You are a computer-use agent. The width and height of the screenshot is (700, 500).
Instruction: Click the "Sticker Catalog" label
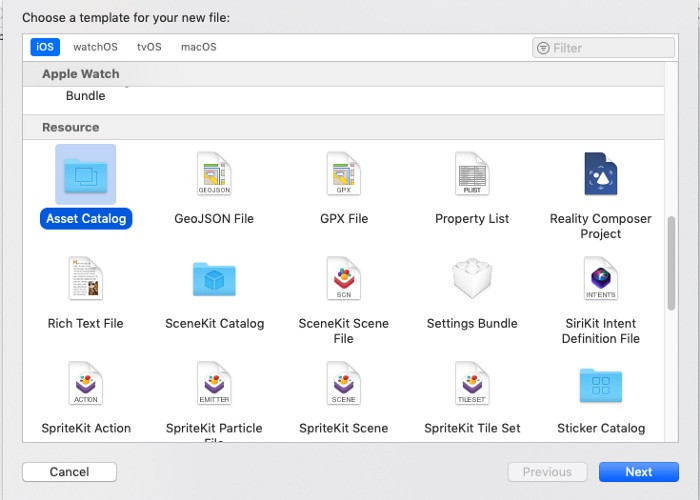click(601, 429)
